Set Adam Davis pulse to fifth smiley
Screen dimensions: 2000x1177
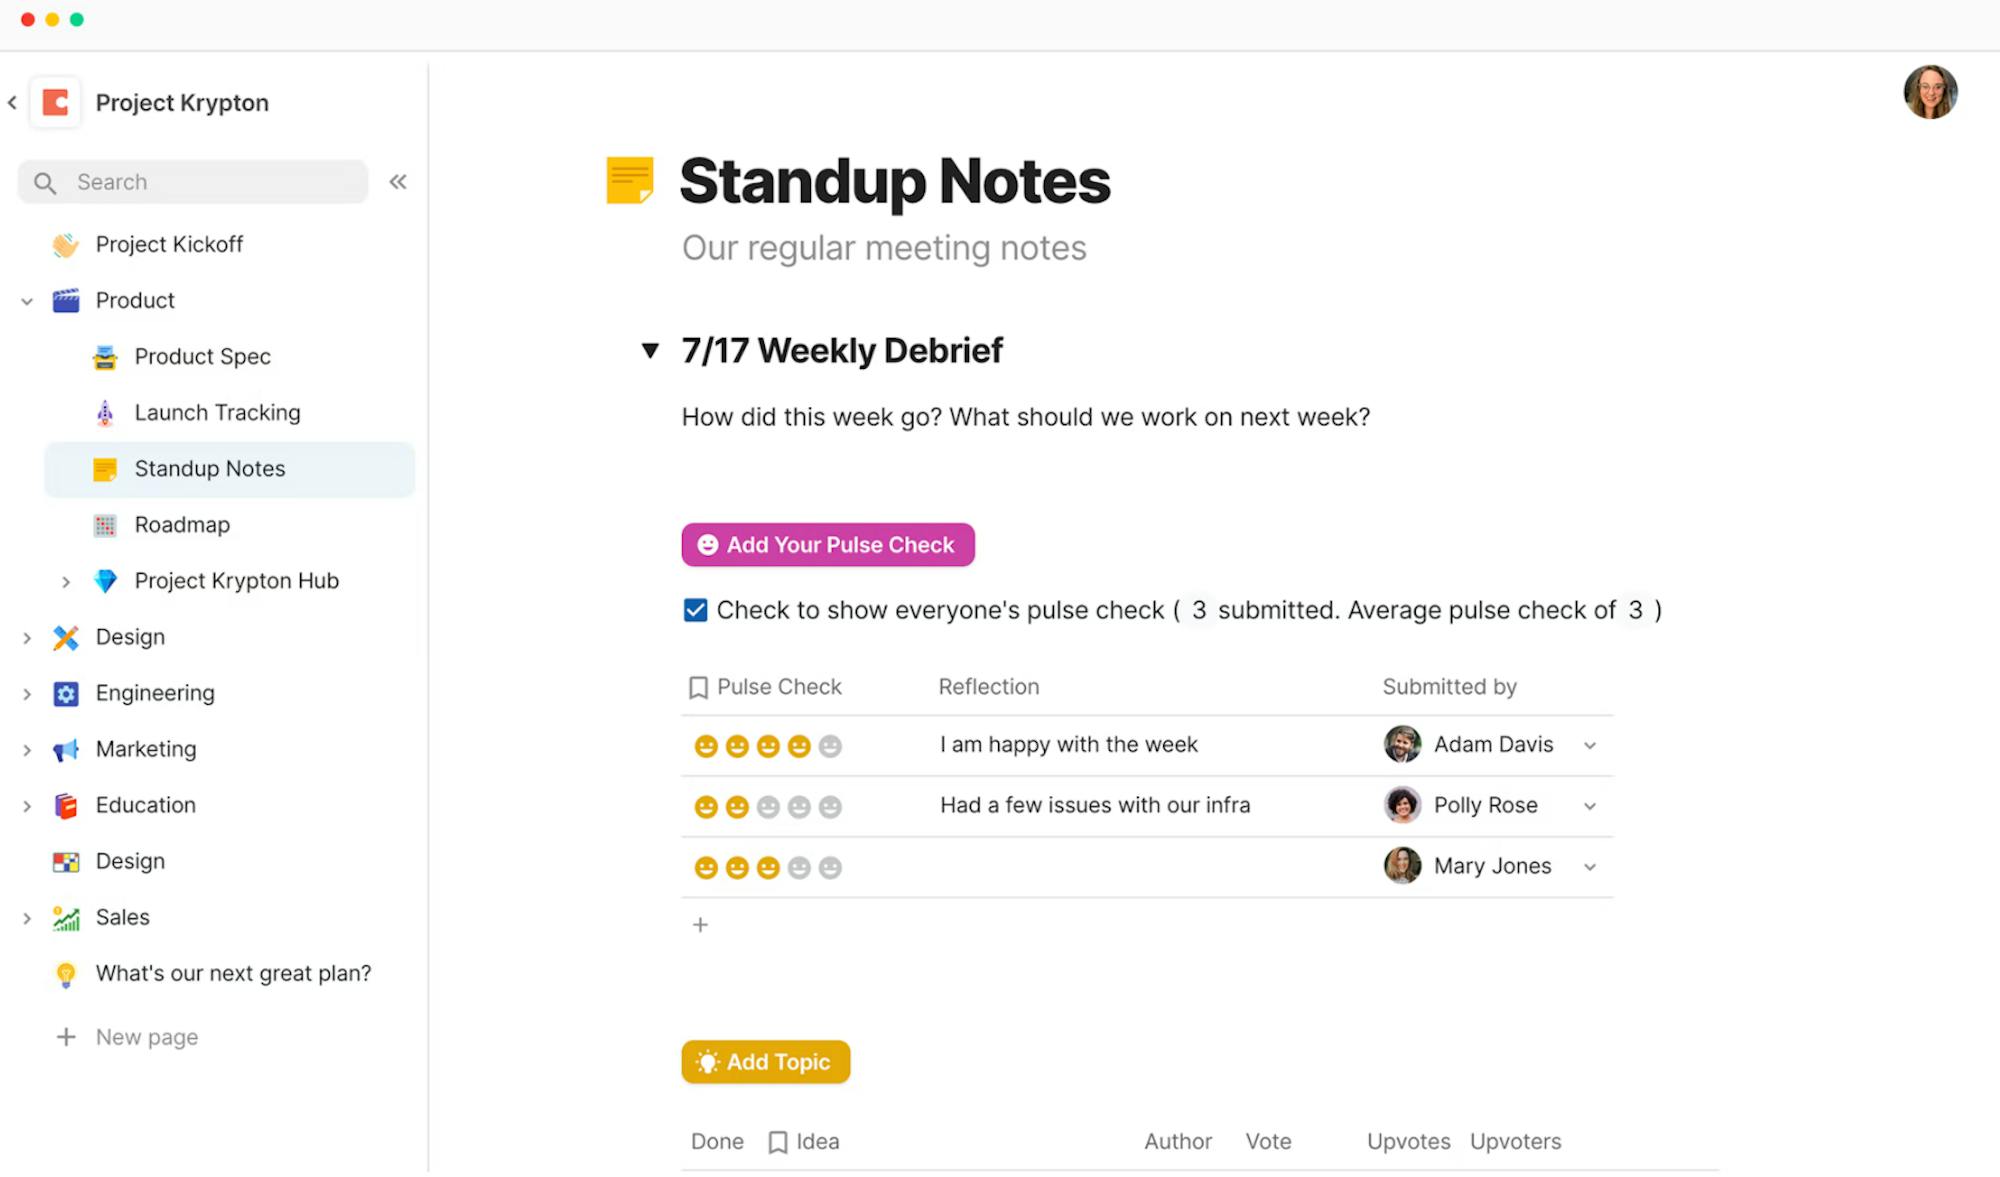pyautogui.click(x=830, y=746)
